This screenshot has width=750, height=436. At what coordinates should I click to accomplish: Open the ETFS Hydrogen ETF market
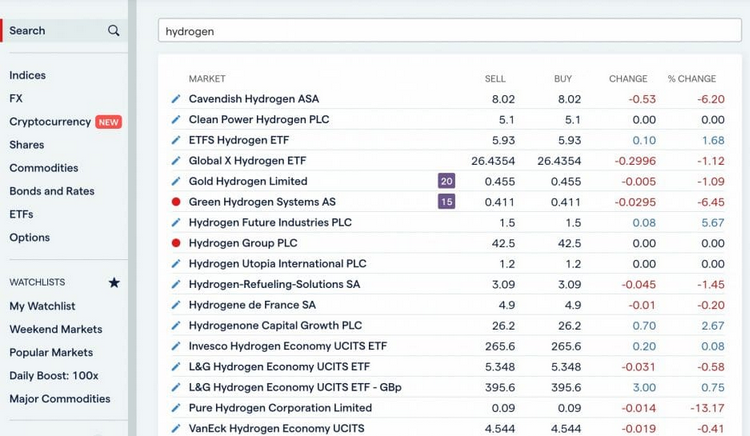coord(238,140)
